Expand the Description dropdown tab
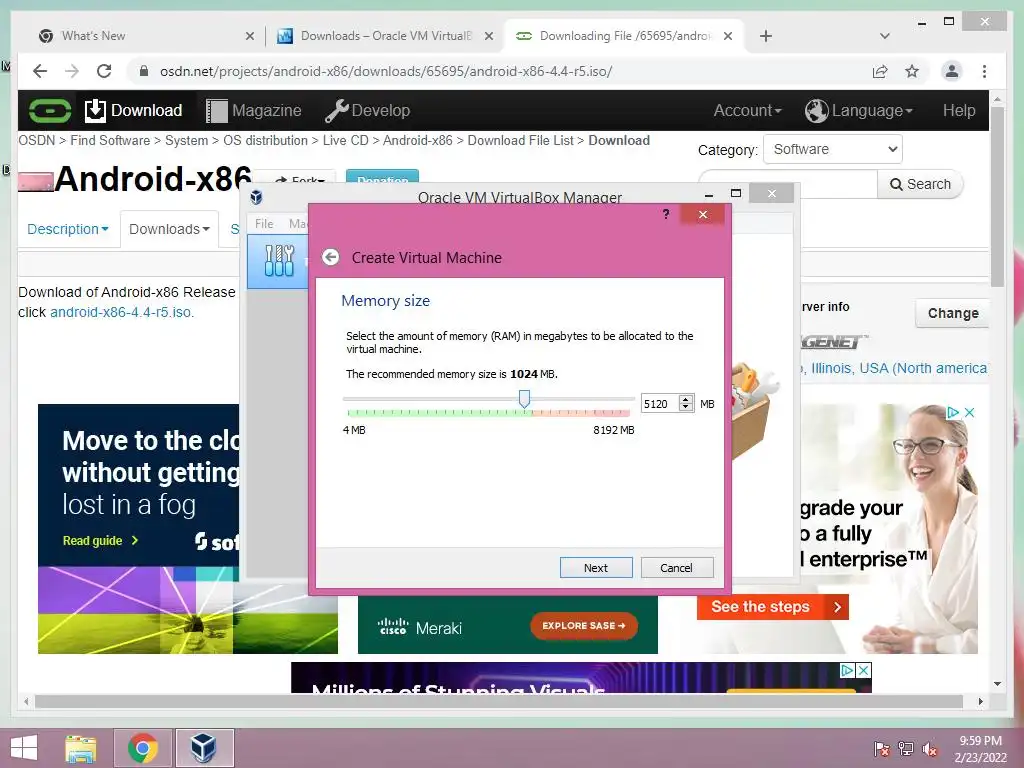The image size is (1024, 768). click(68, 229)
